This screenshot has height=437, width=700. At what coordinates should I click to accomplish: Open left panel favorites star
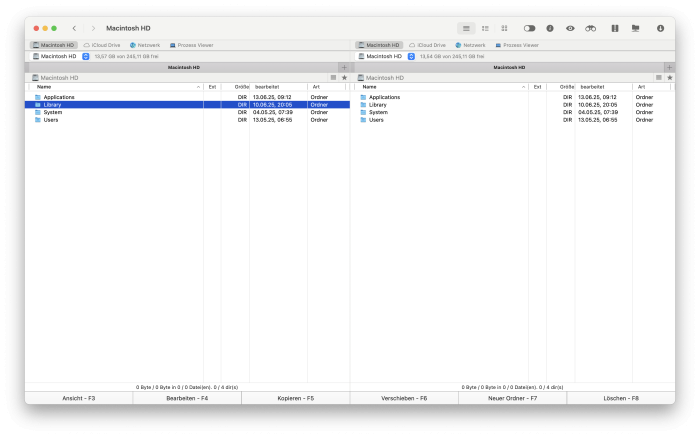344,78
